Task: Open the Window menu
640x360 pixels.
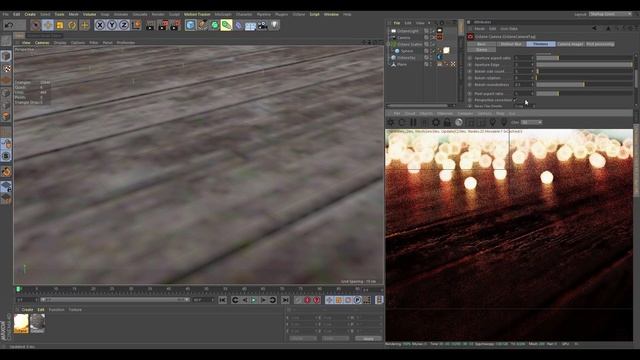Action: (x=331, y=14)
